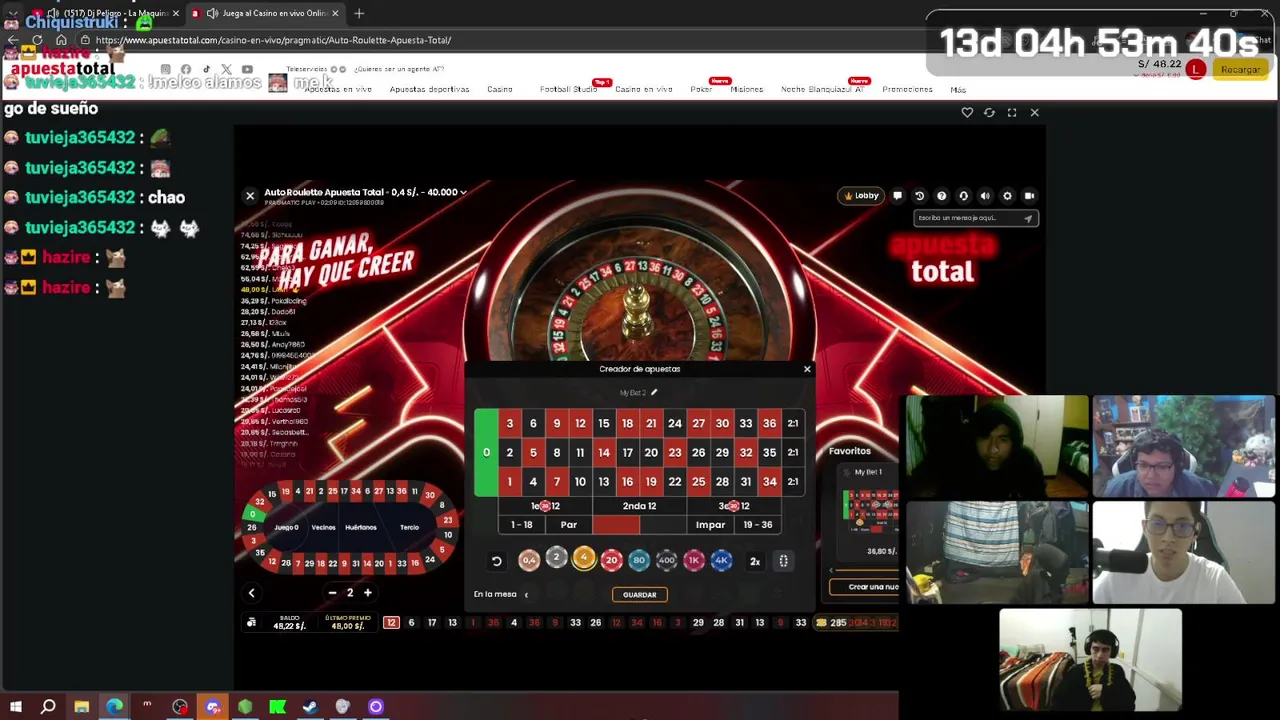Open the Windows Start menu

click(16, 707)
